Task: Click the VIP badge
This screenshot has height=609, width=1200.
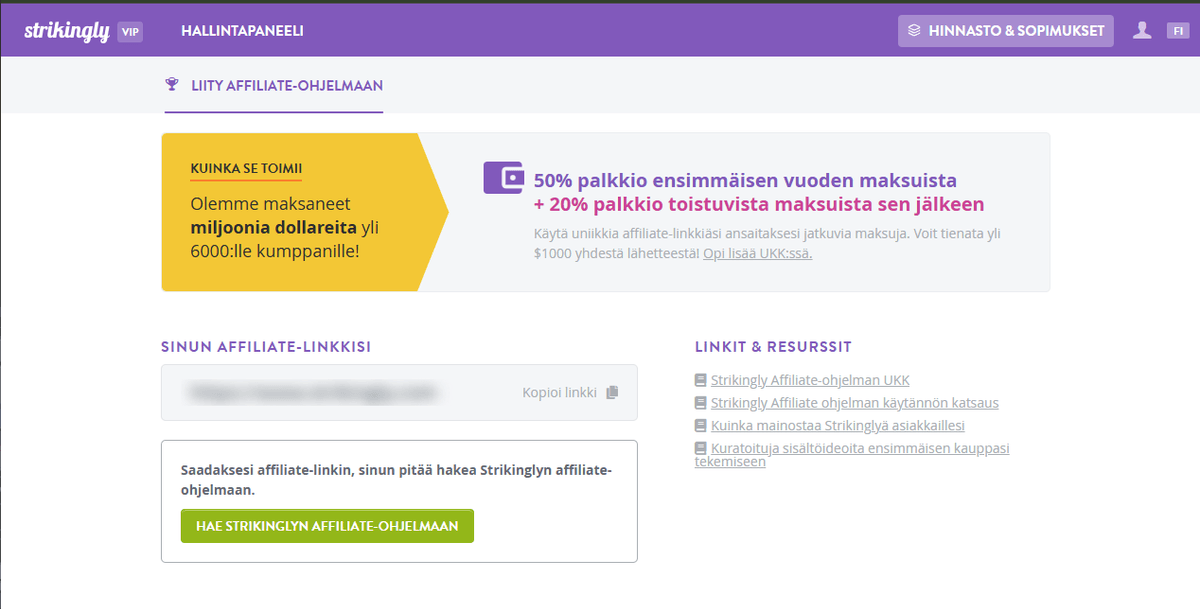Action: [x=130, y=32]
